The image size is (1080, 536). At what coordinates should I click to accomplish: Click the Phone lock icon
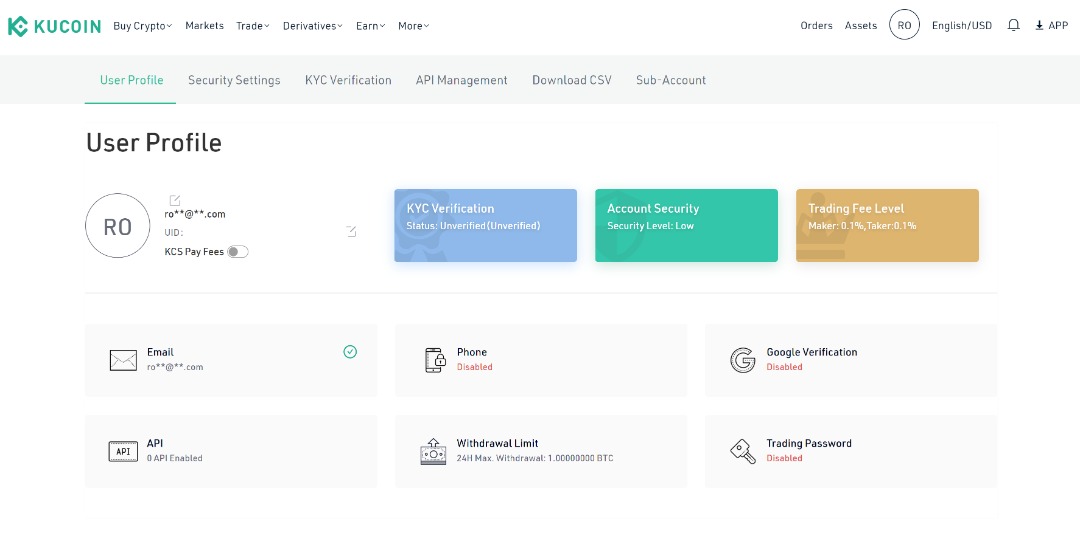click(x=435, y=360)
